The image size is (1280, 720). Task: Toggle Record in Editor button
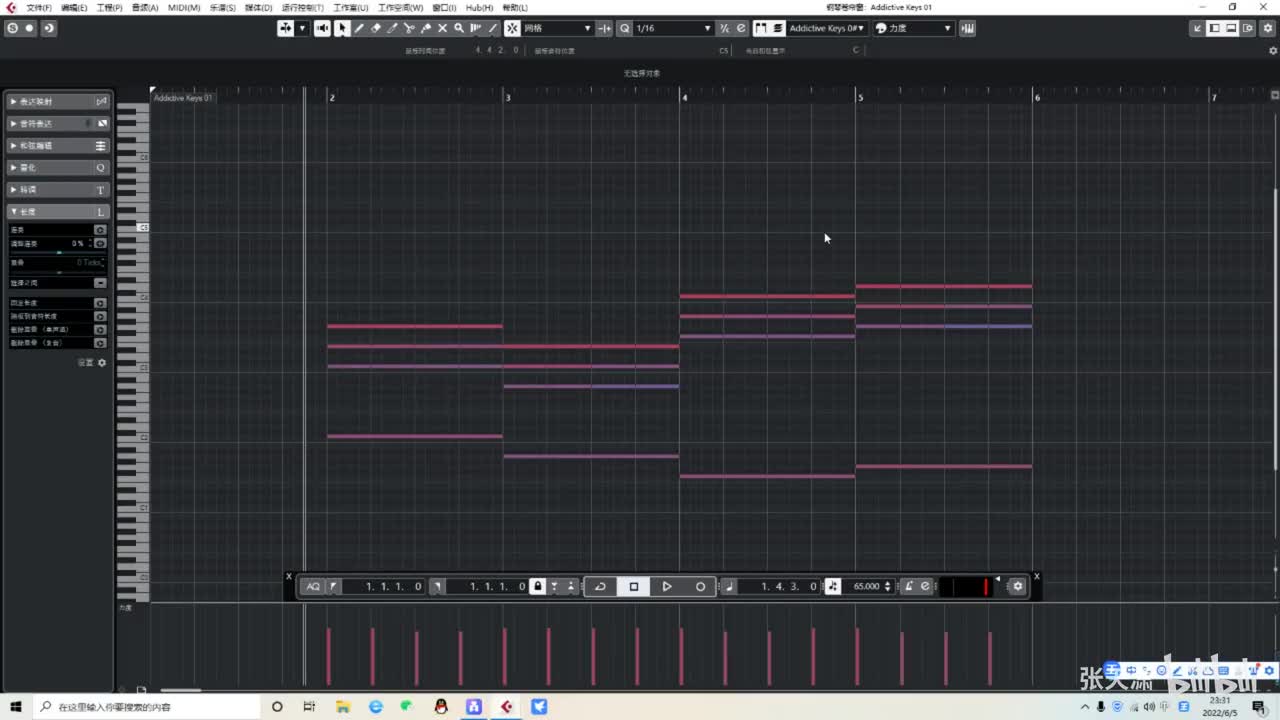pos(30,28)
